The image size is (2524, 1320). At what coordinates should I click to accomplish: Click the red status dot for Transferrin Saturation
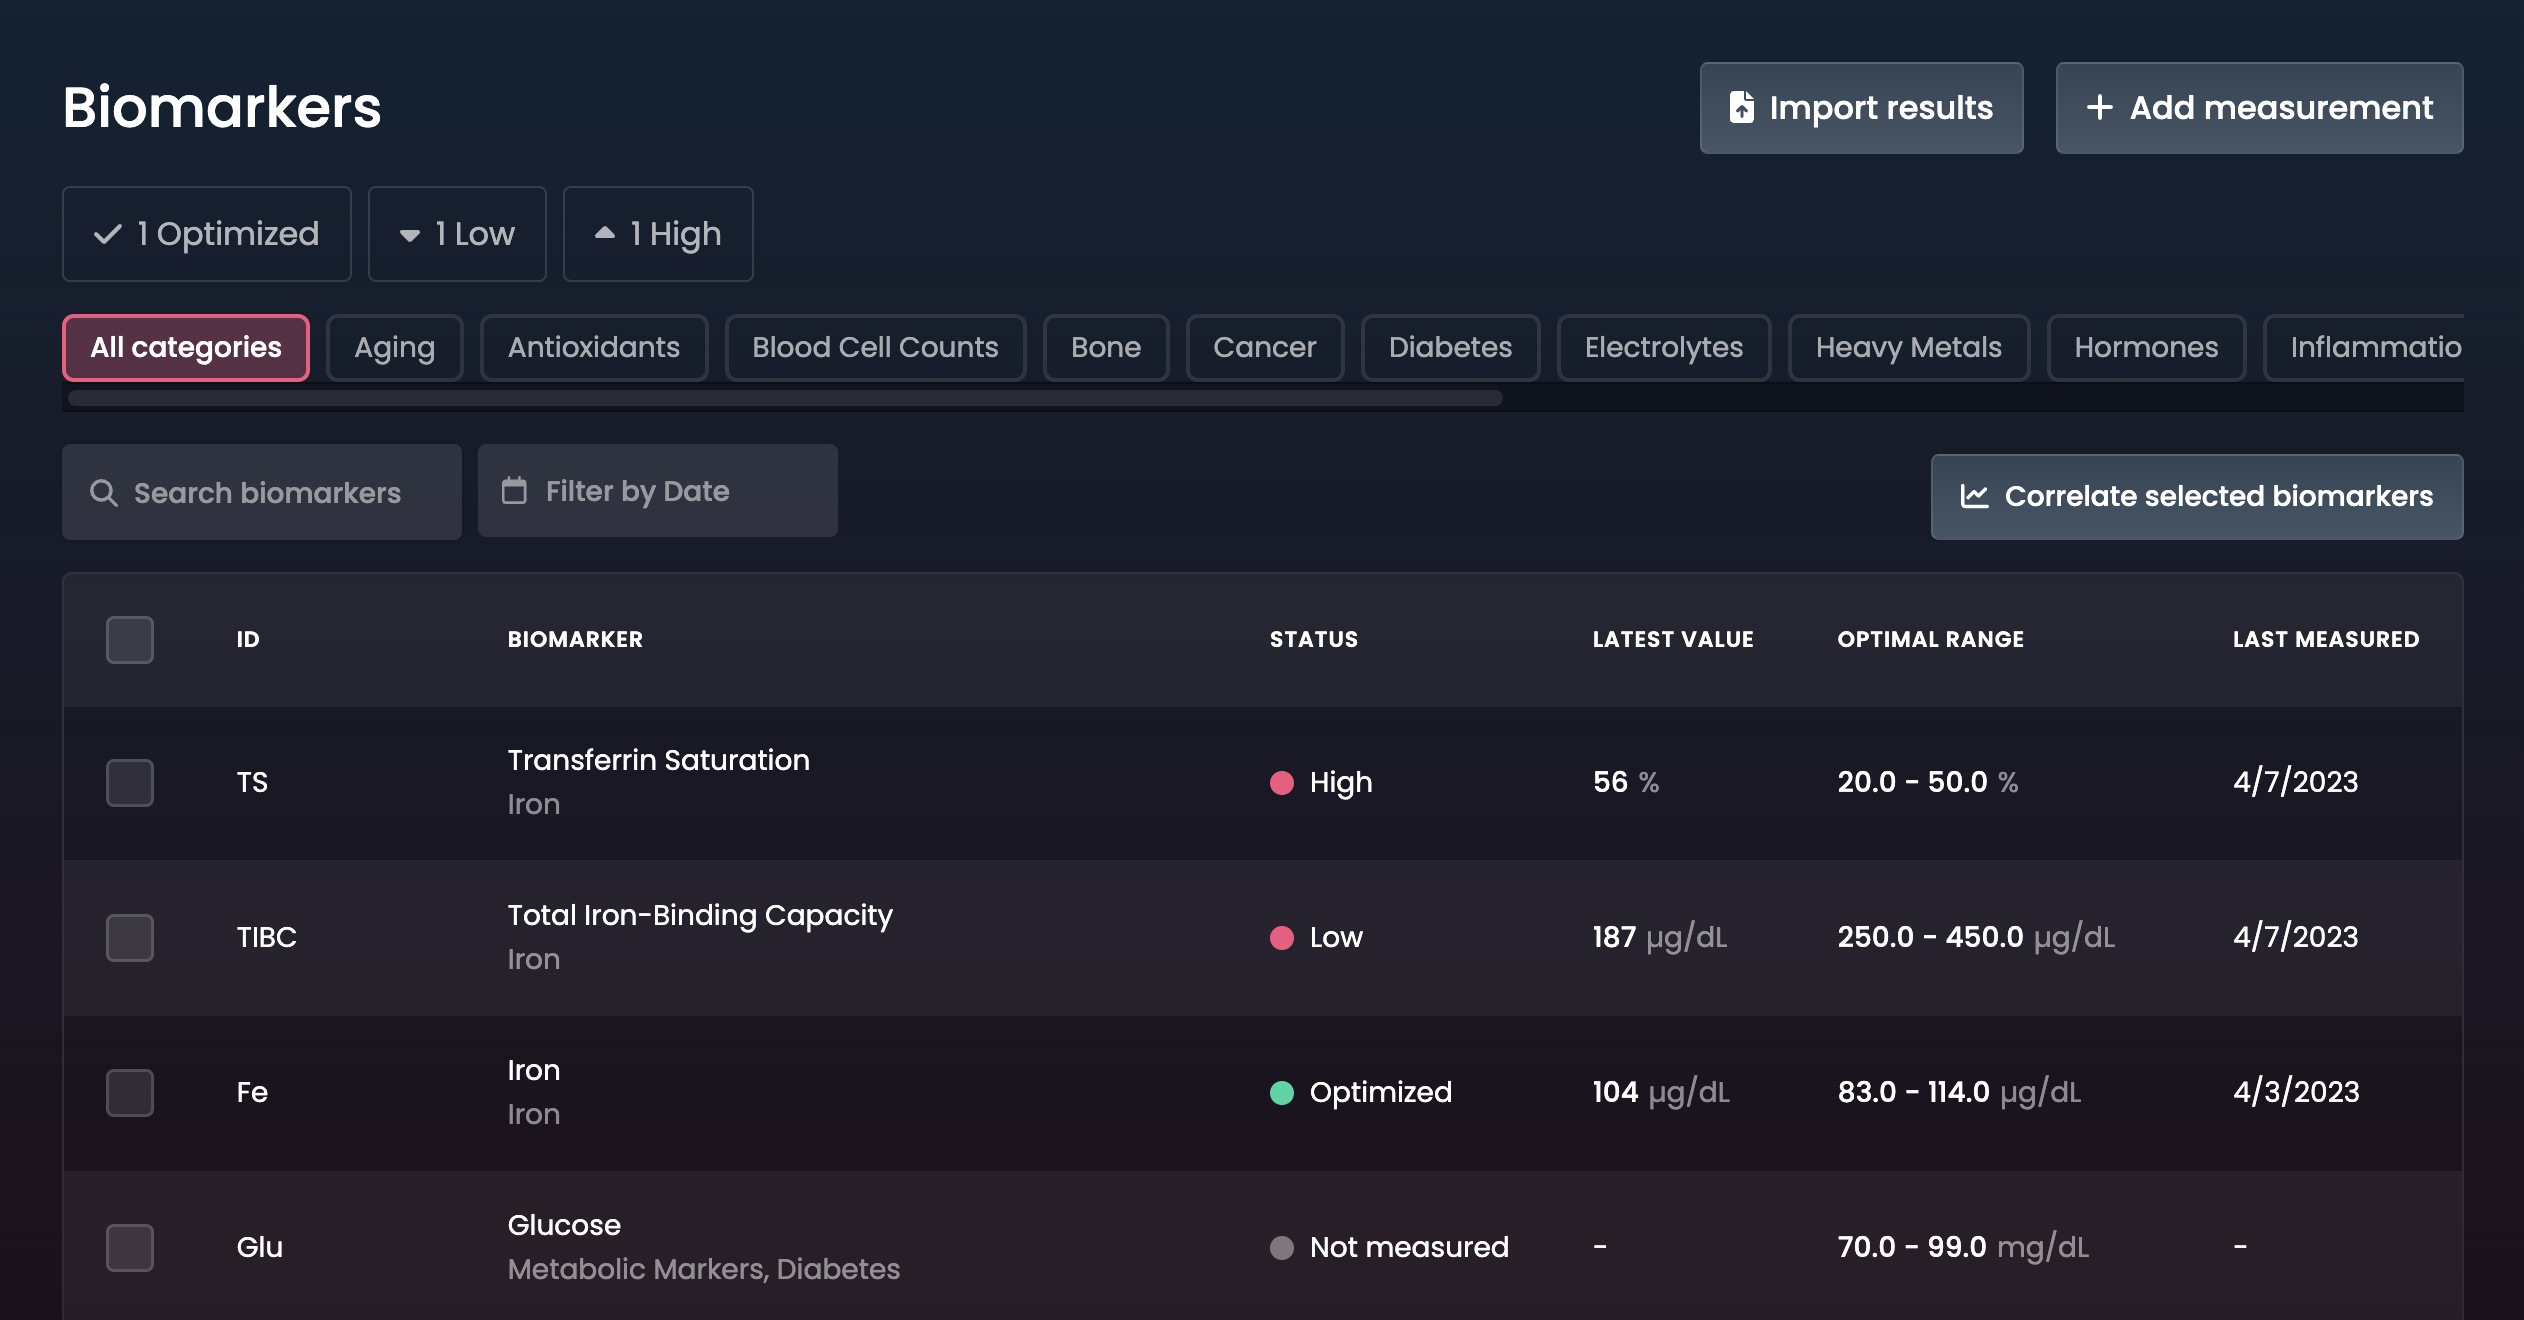click(x=1281, y=782)
